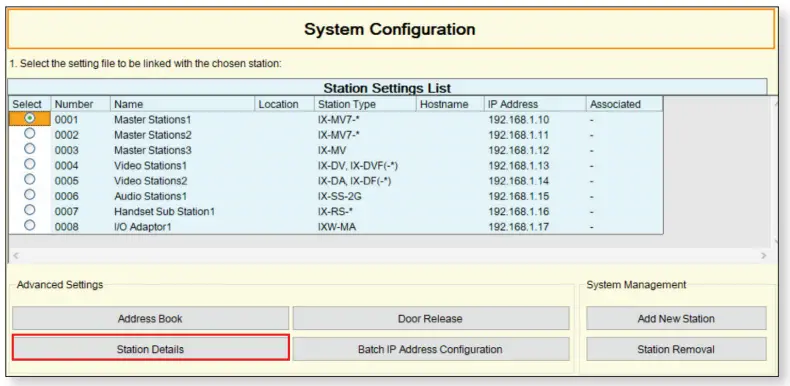Click station type IX-MV cell
790x386 pixels.
click(332, 150)
